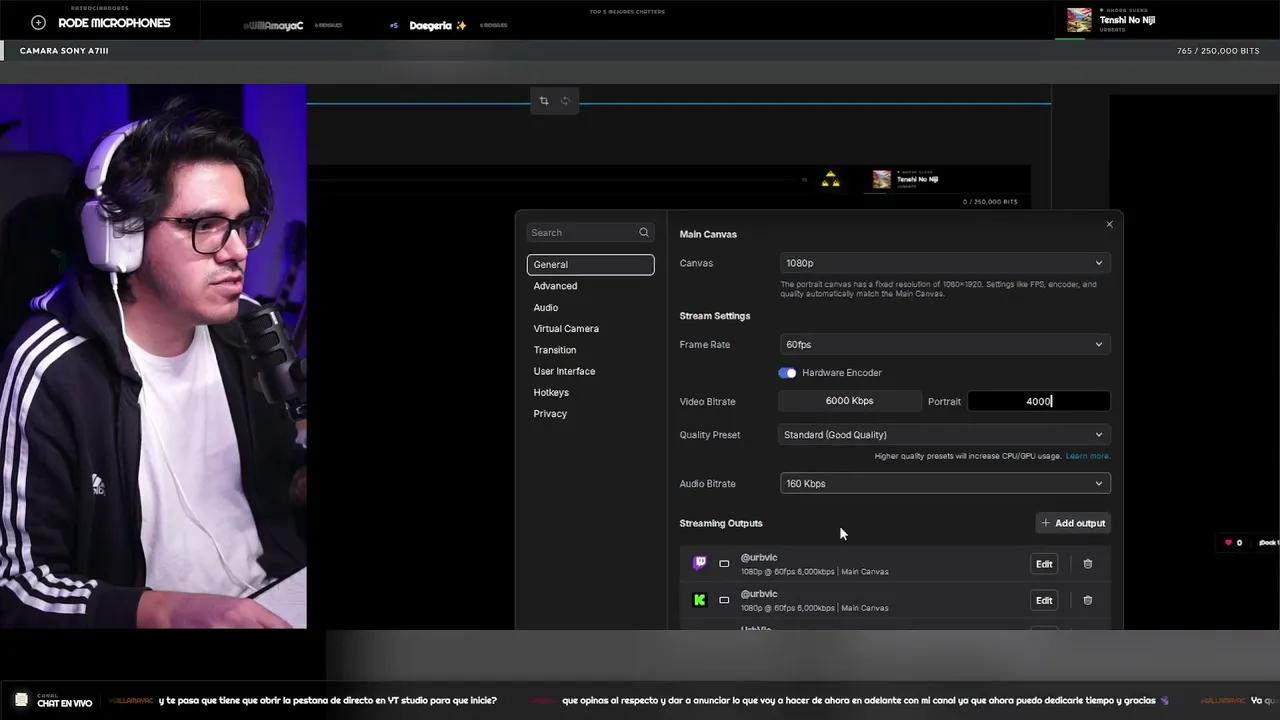
Task: Click the Portrait bitrate field showing 4000
Action: click(1039, 401)
